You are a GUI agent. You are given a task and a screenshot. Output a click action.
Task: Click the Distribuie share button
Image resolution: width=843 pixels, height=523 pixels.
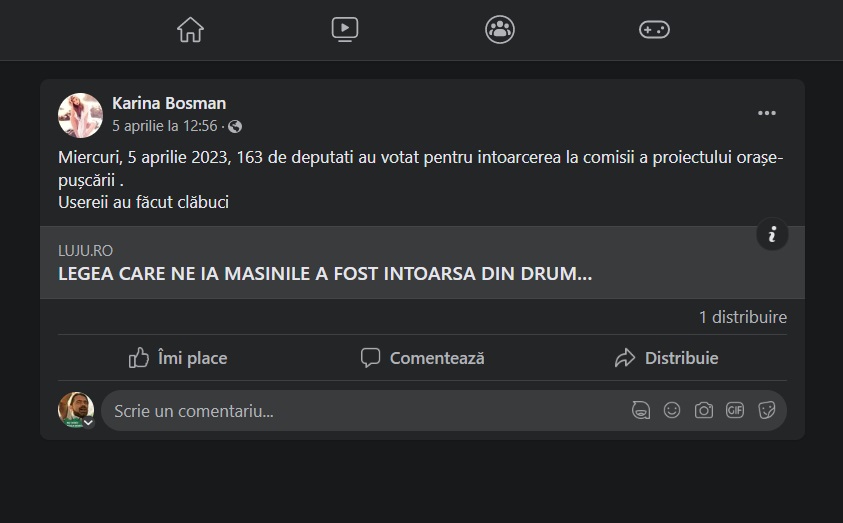click(666, 358)
